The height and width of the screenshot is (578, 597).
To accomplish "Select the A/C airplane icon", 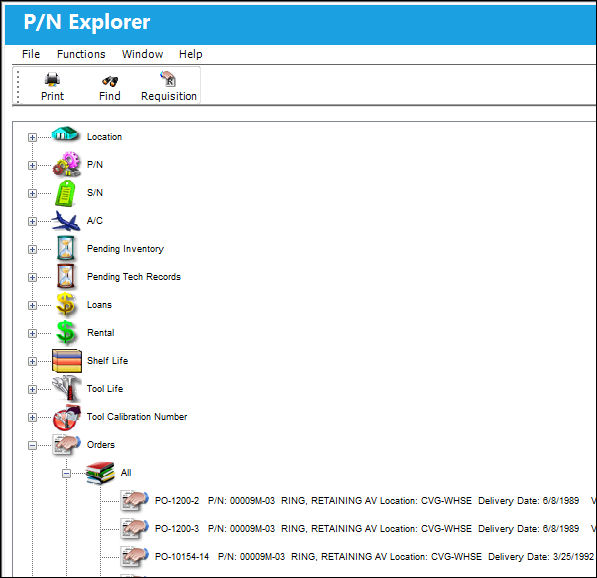I will [66, 221].
